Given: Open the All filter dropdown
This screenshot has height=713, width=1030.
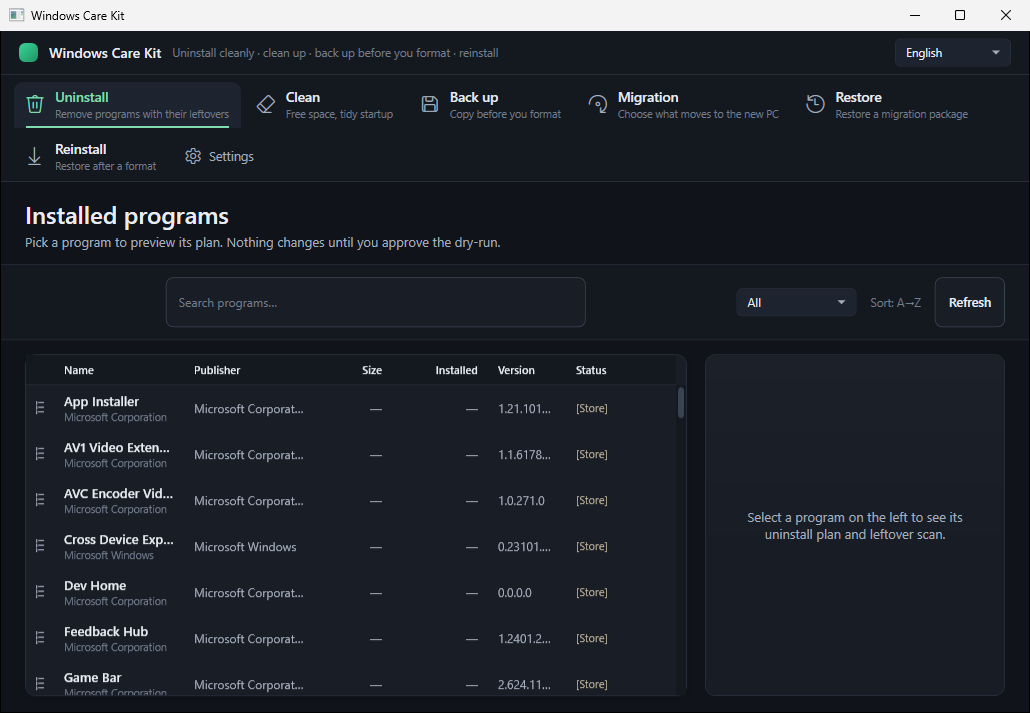Looking at the screenshot, I should pos(796,302).
